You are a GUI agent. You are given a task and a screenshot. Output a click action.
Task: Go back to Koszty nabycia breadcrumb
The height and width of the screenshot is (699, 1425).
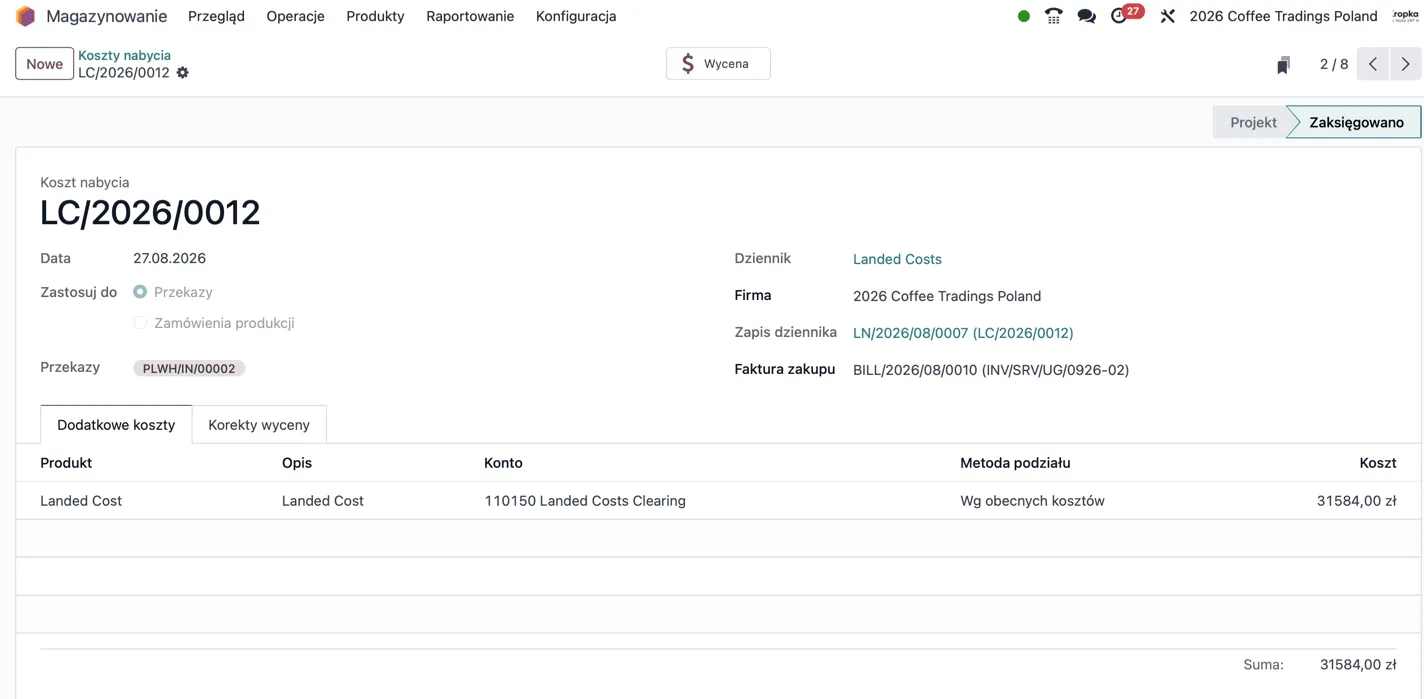point(124,55)
